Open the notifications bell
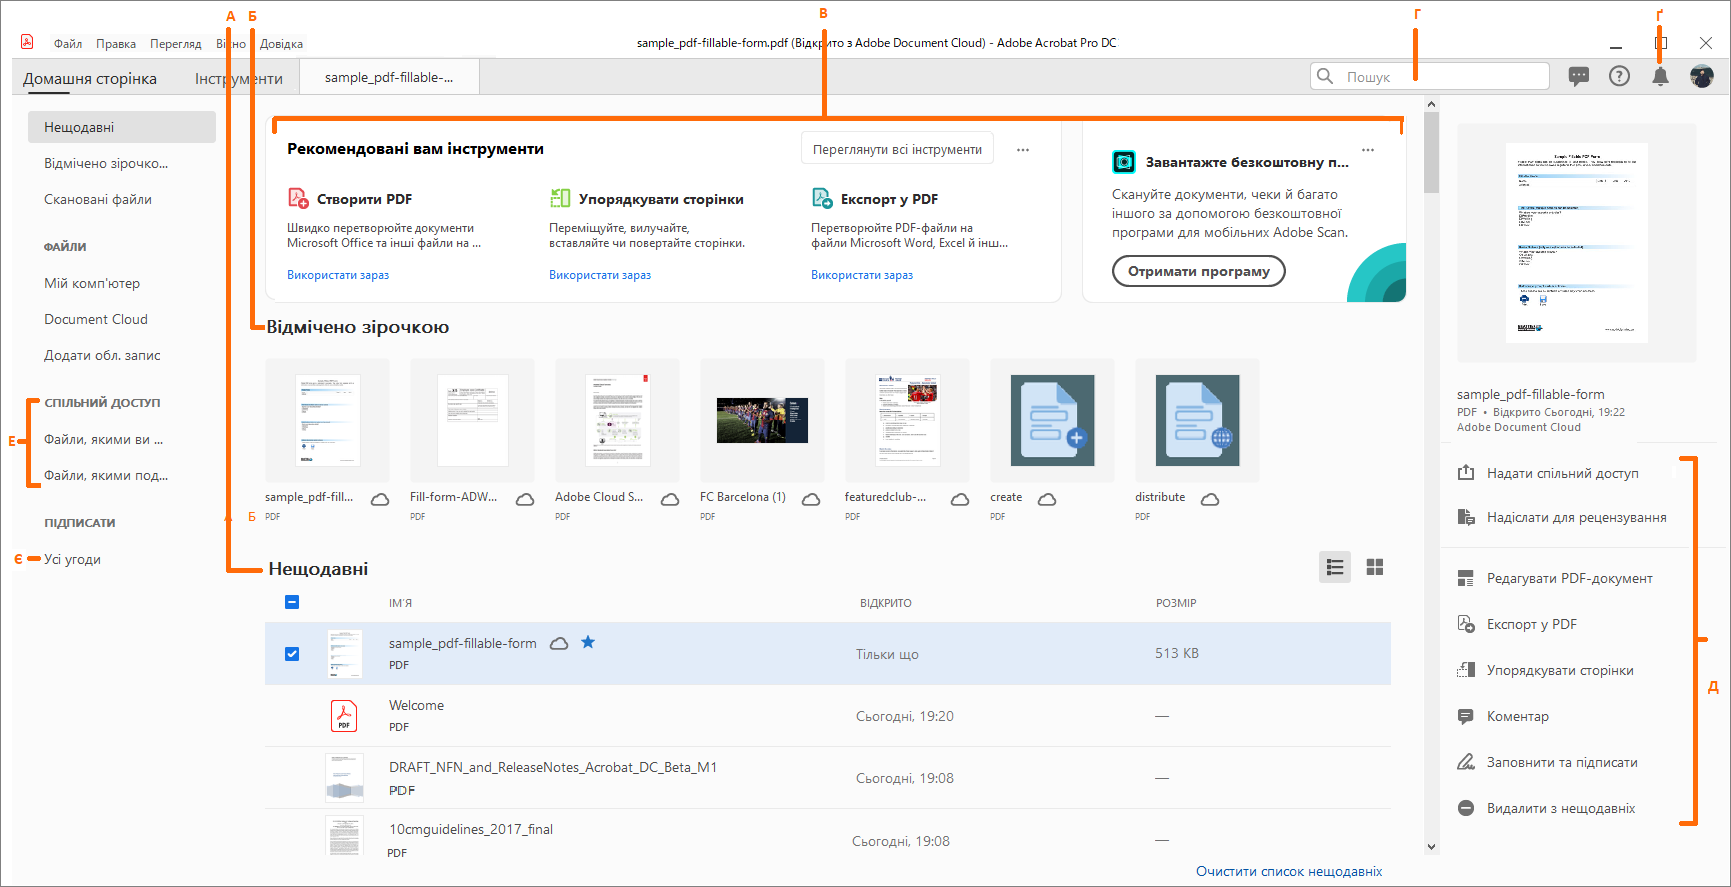This screenshot has height=887, width=1731. 1660,76
